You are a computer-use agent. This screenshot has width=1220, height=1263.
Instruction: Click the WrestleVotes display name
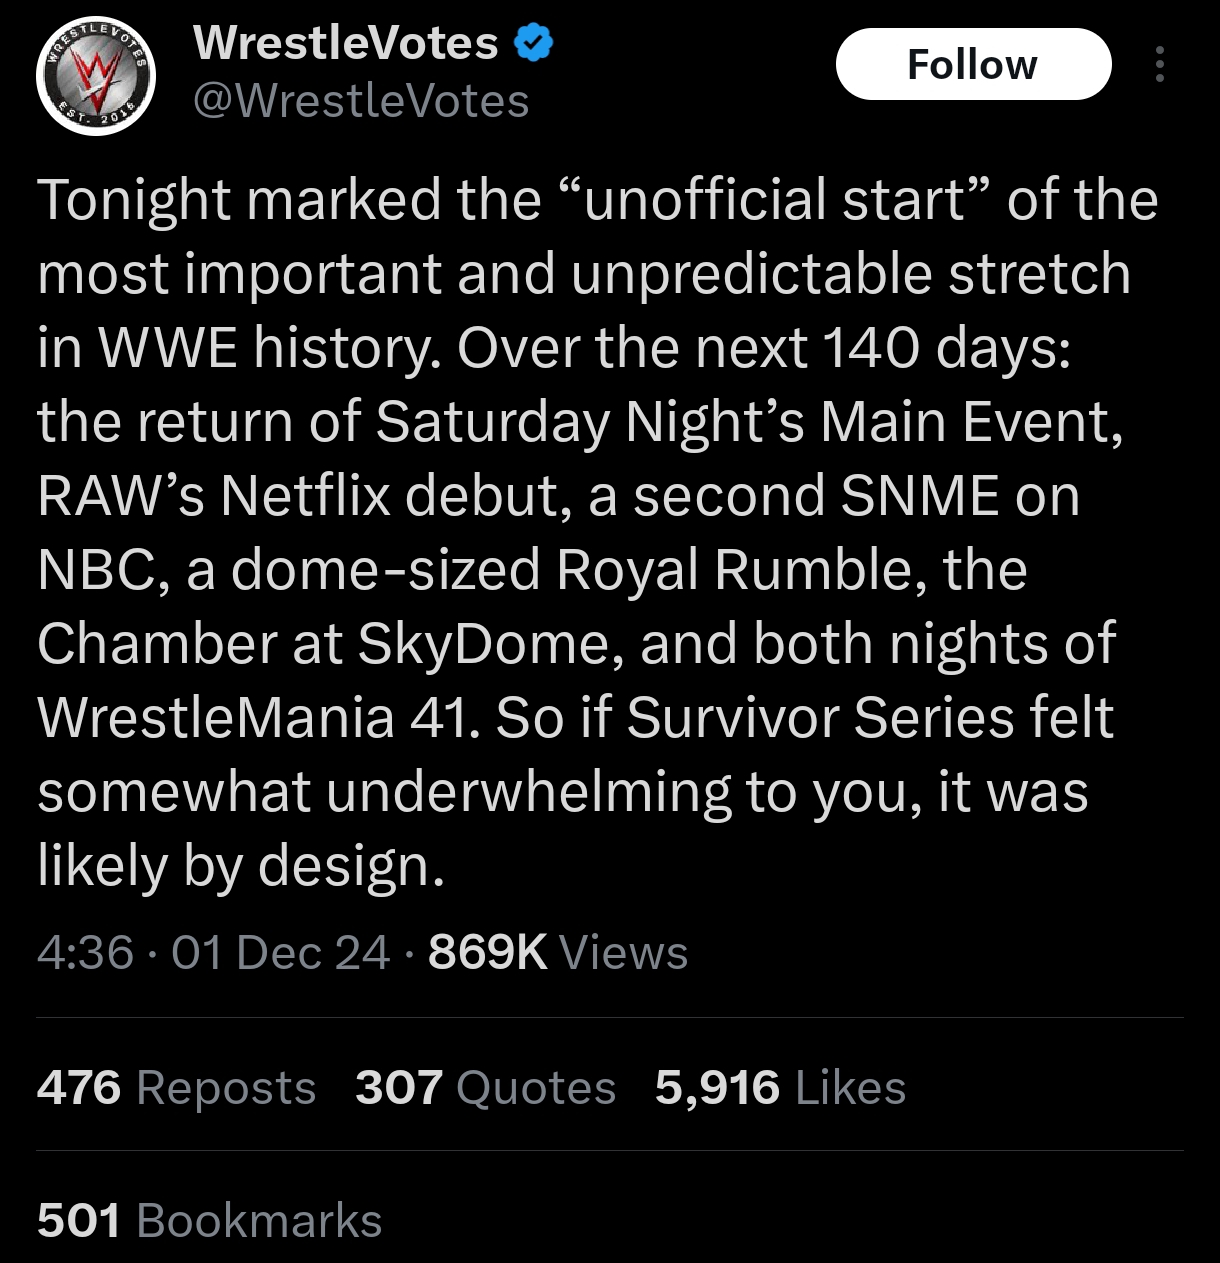tap(345, 43)
